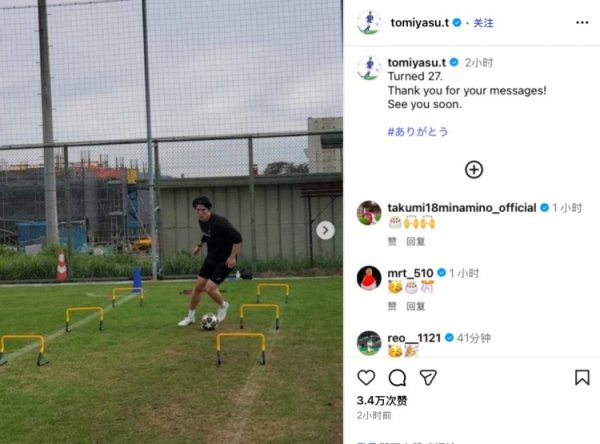Load more comments with plus circle
This screenshot has height=444, width=600.
474,170
